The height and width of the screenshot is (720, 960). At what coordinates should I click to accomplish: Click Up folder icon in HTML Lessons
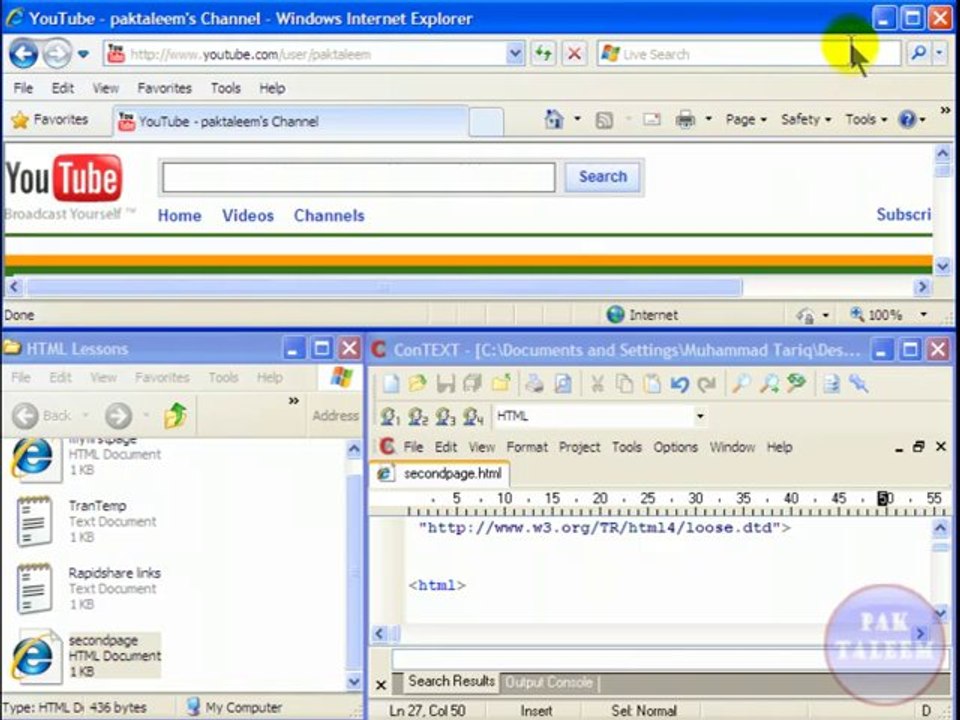175,416
